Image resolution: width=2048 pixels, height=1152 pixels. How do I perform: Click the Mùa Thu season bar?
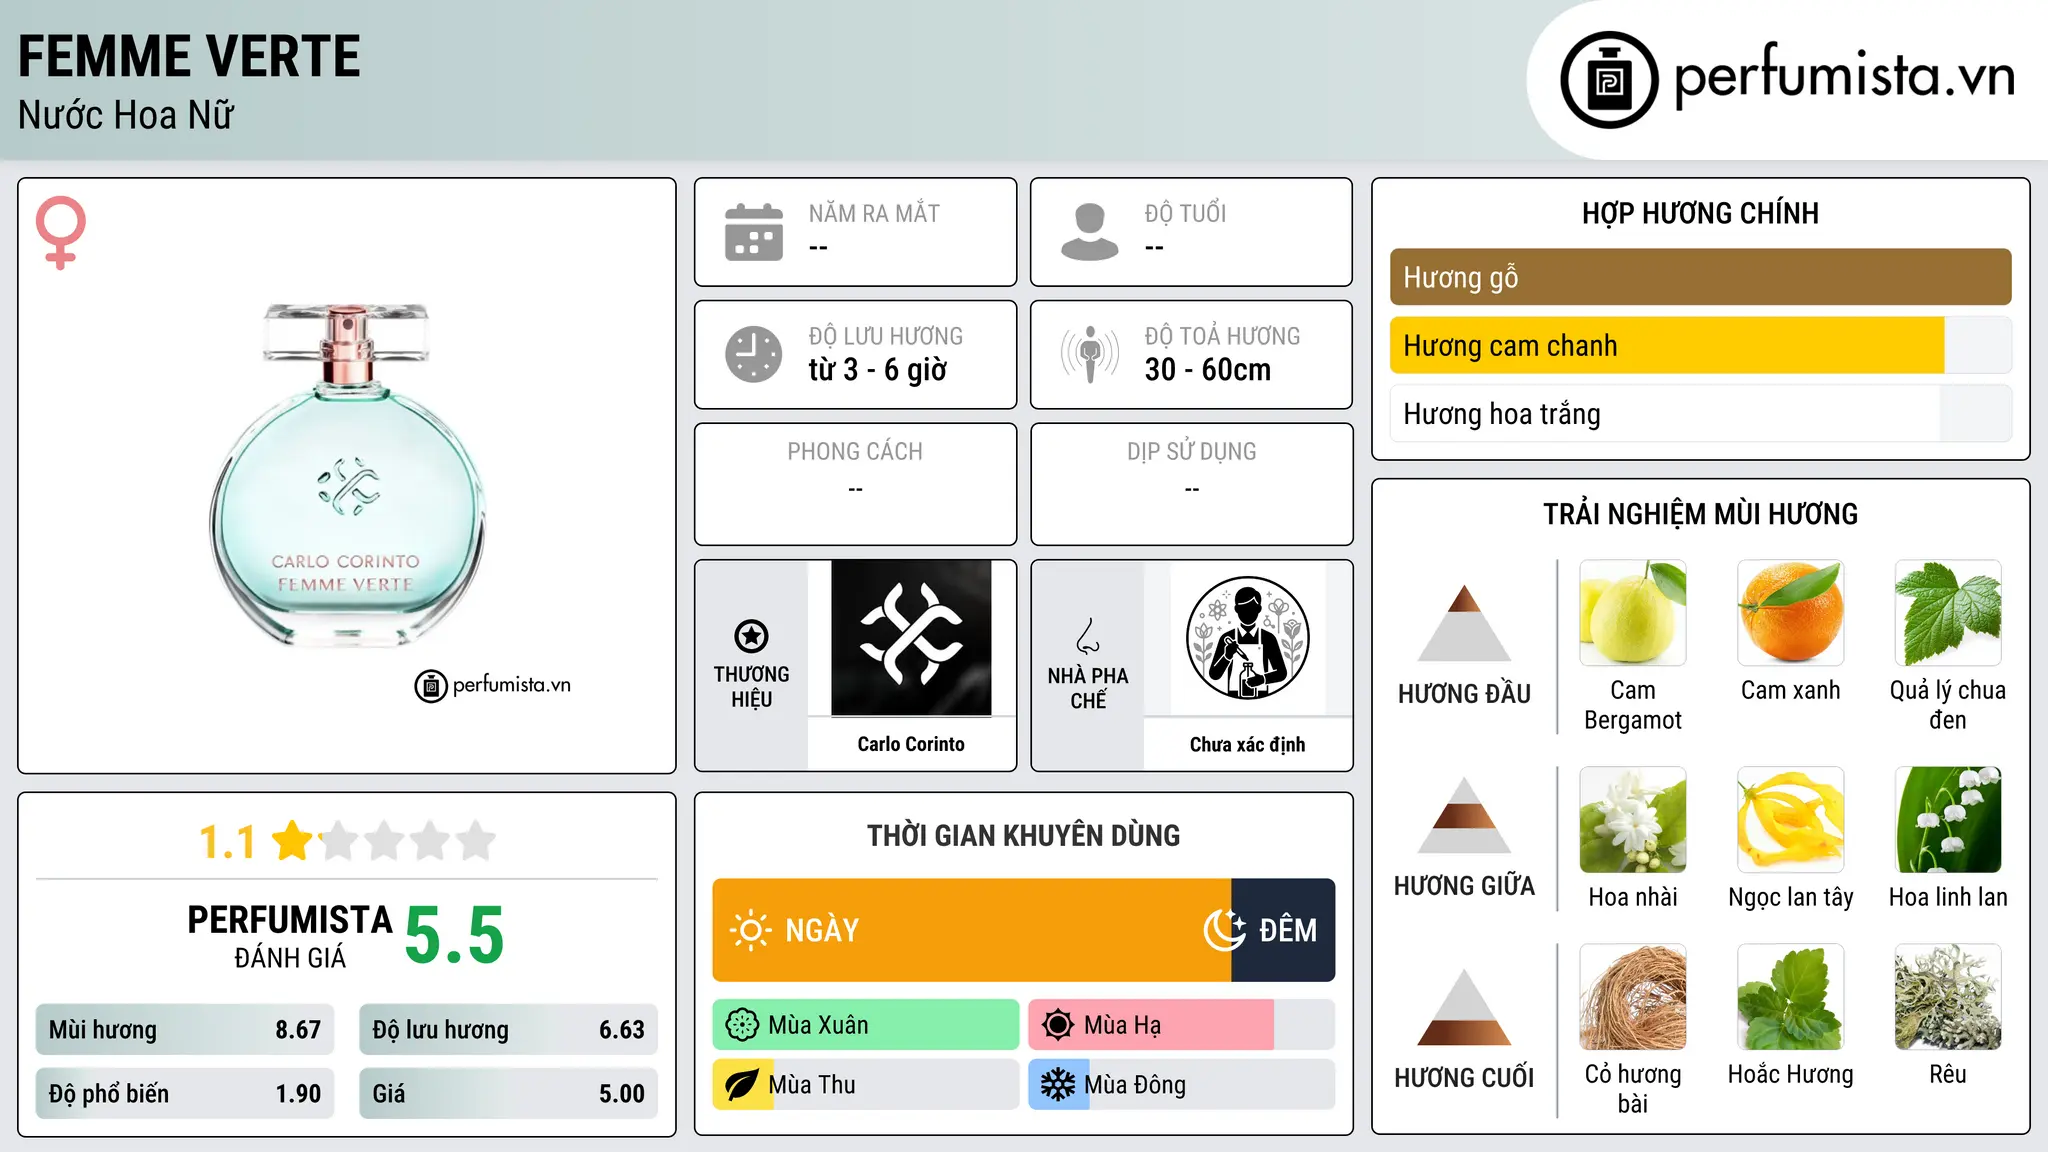(865, 1085)
